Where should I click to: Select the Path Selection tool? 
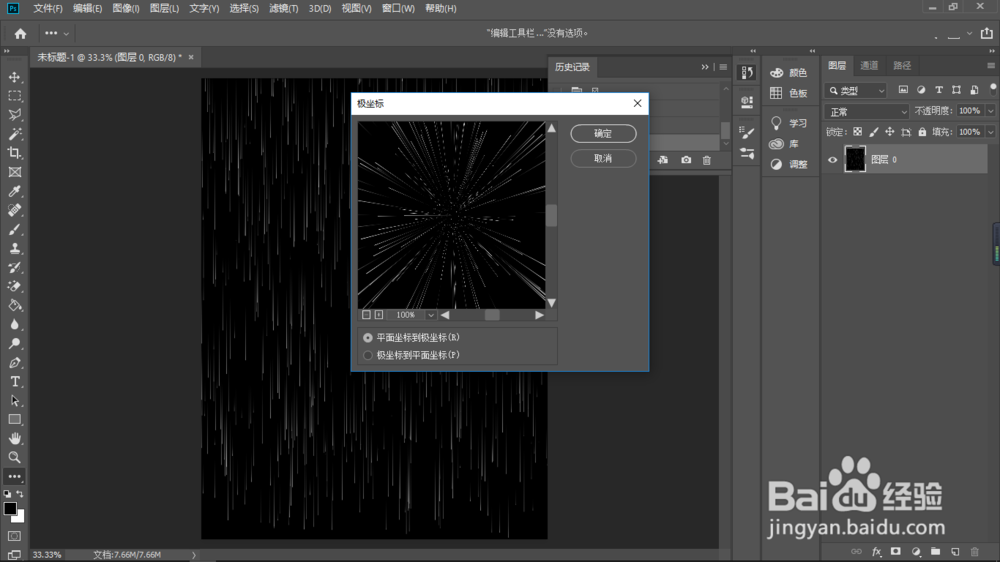[15, 401]
